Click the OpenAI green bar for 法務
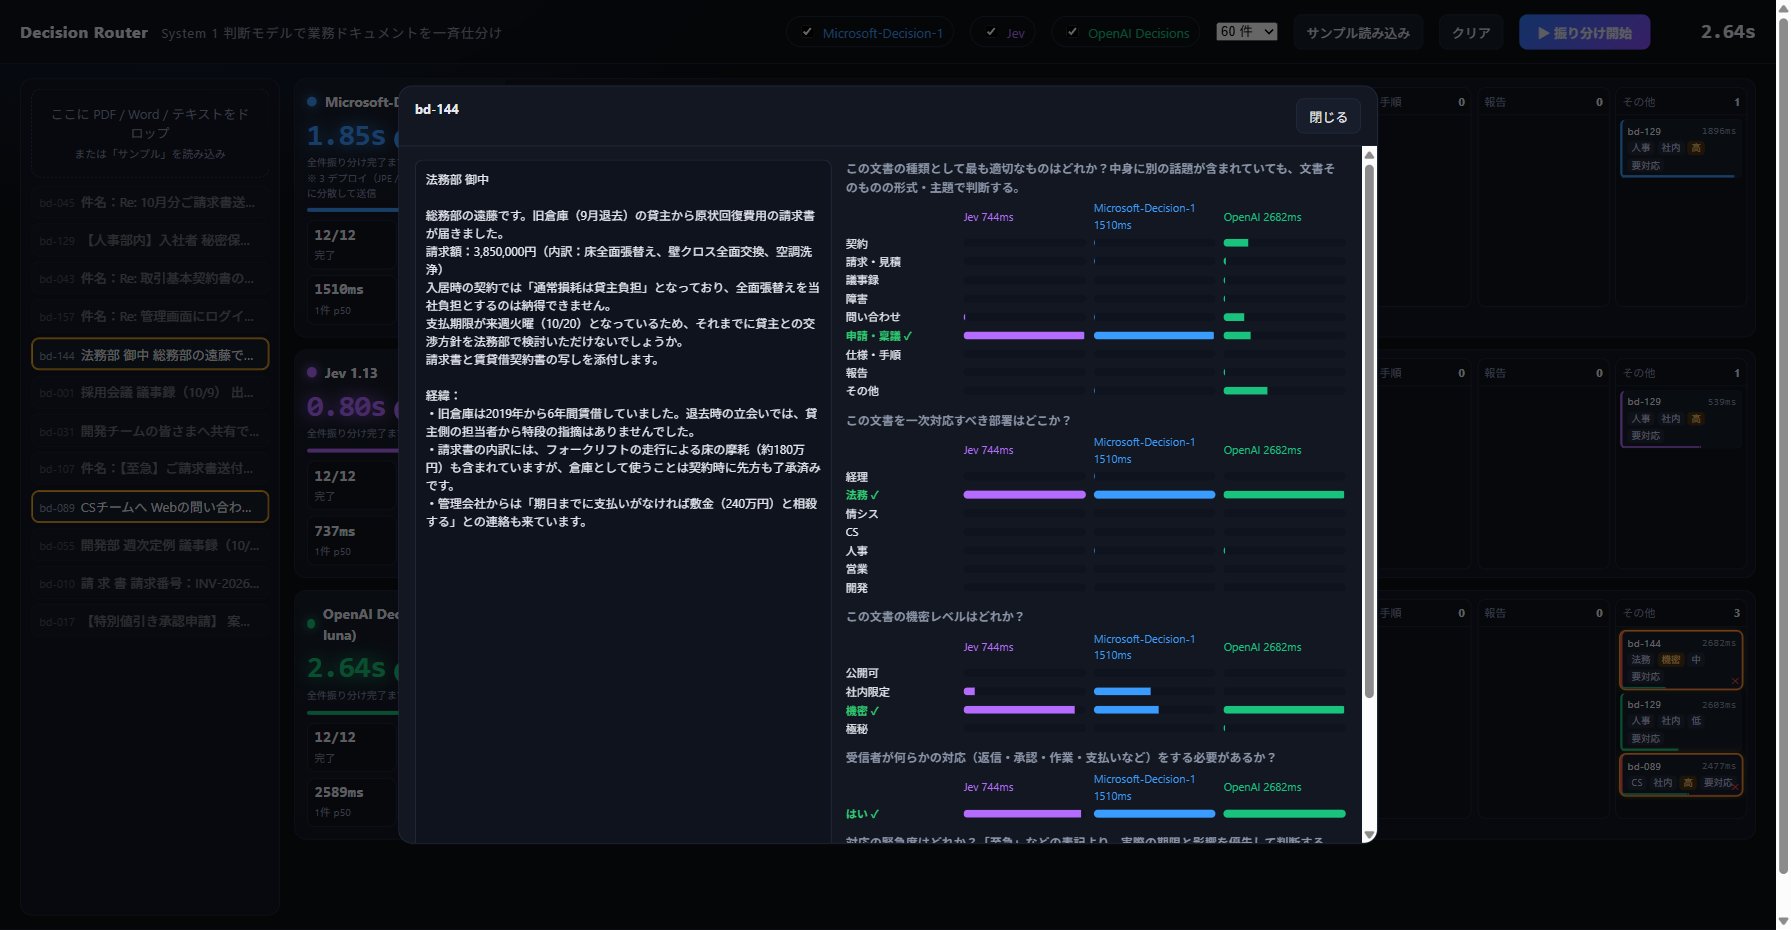Image resolution: width=1791 pixels, height=930 pixels. click(1284, 495)
